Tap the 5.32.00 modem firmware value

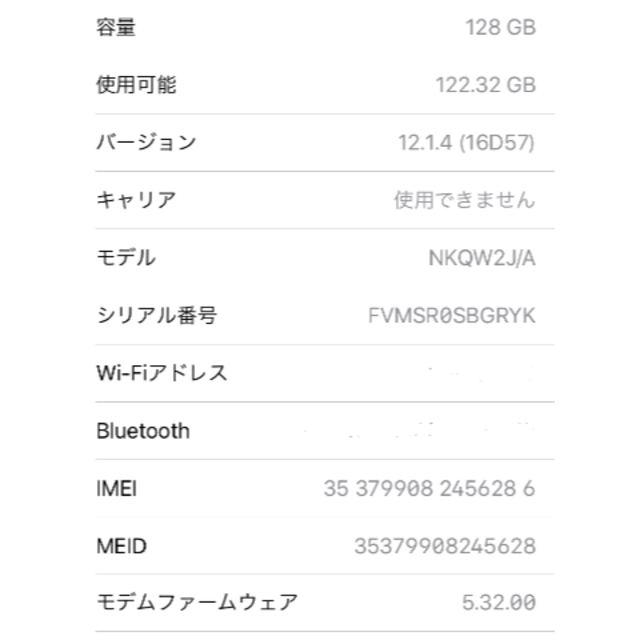499,603
